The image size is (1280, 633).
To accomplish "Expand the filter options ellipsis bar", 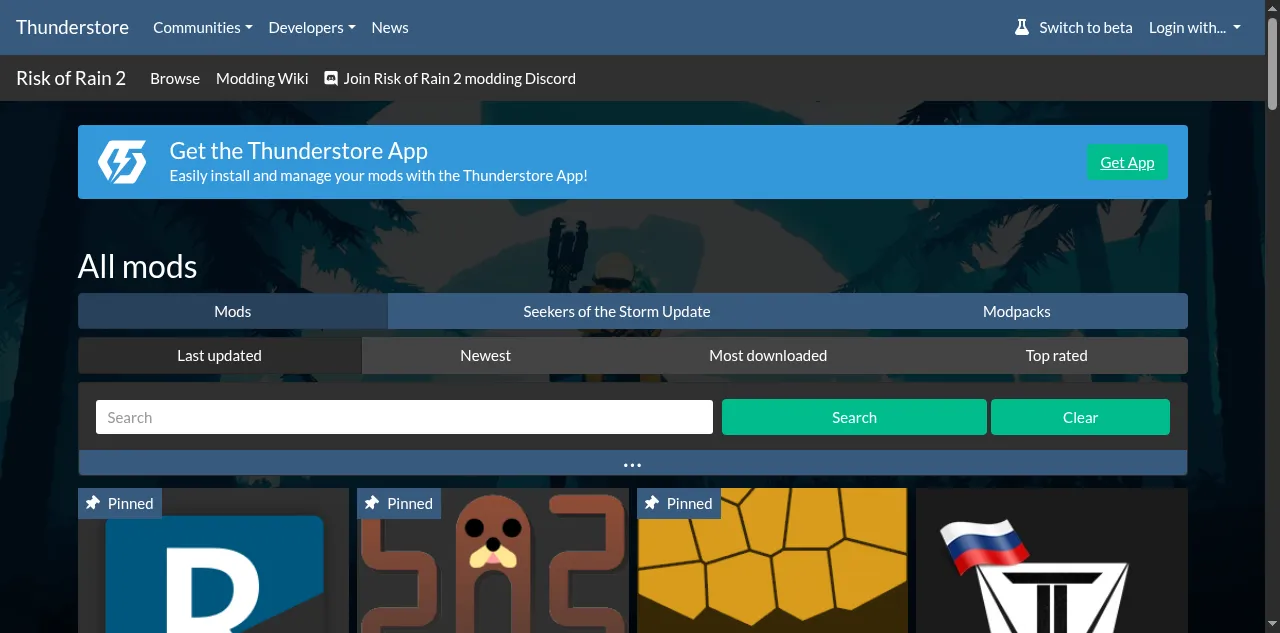I will click(632, 463).
